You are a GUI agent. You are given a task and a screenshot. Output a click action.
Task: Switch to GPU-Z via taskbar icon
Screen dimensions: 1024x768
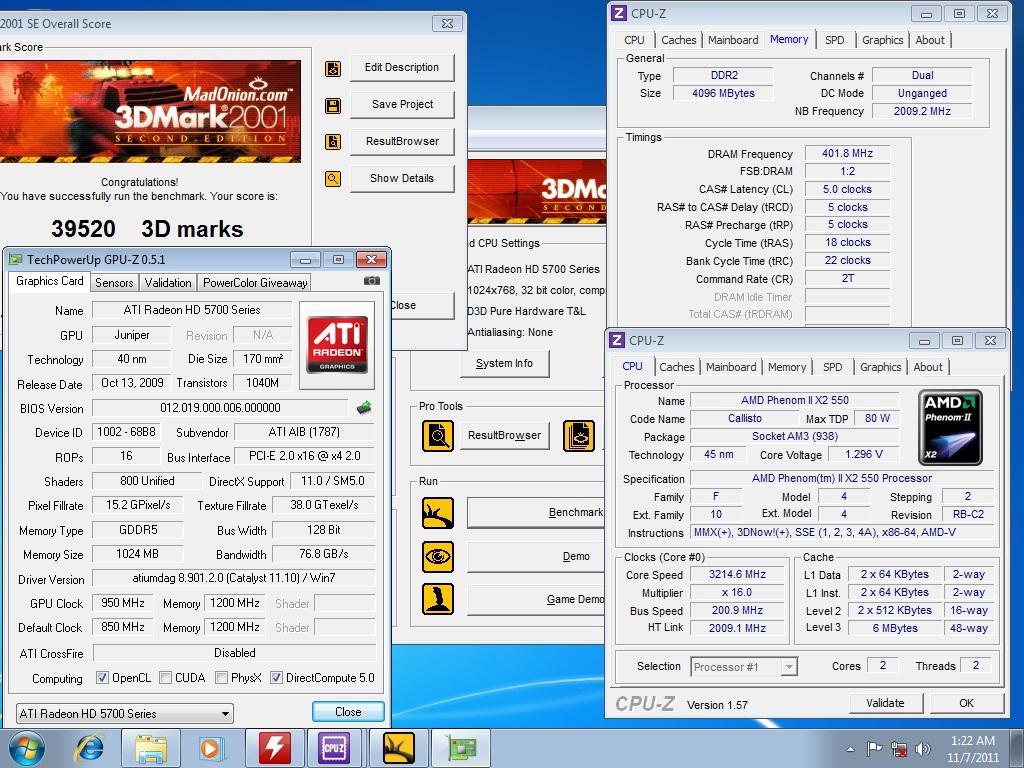pyautogui.click(x=461, y=748)
